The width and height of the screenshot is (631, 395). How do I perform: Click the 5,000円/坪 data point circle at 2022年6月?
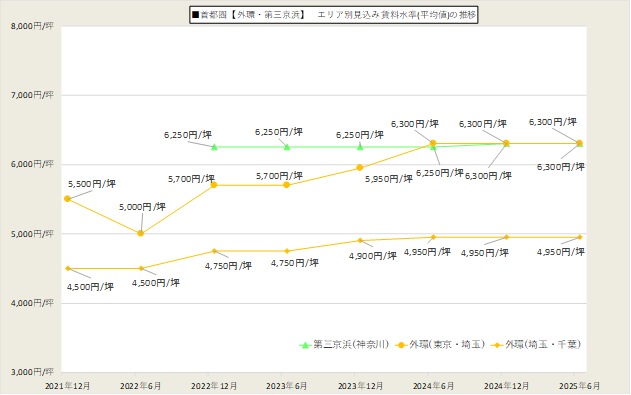140,233
